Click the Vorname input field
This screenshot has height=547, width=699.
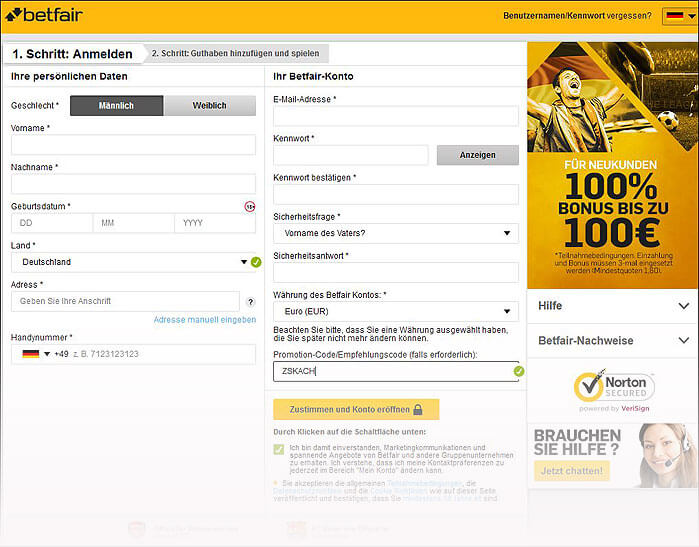pos(133,145)
